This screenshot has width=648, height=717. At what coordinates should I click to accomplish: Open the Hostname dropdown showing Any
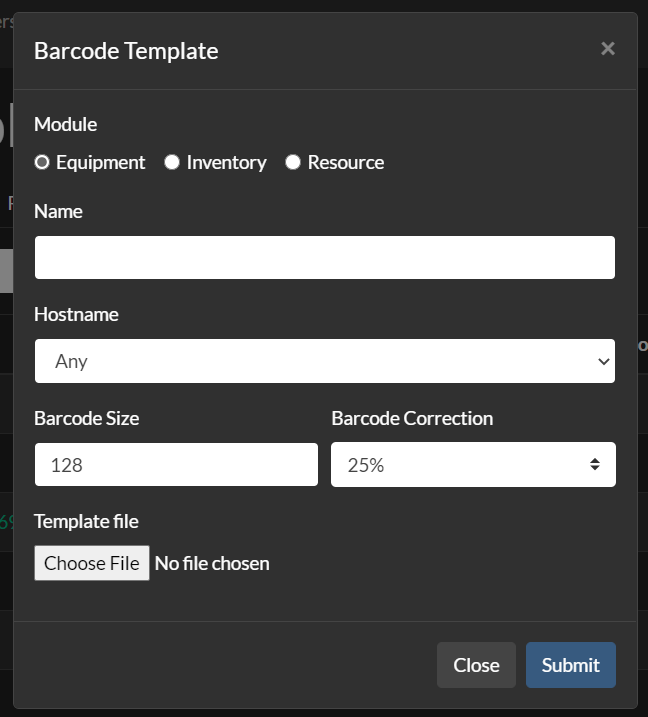[325, 361]
